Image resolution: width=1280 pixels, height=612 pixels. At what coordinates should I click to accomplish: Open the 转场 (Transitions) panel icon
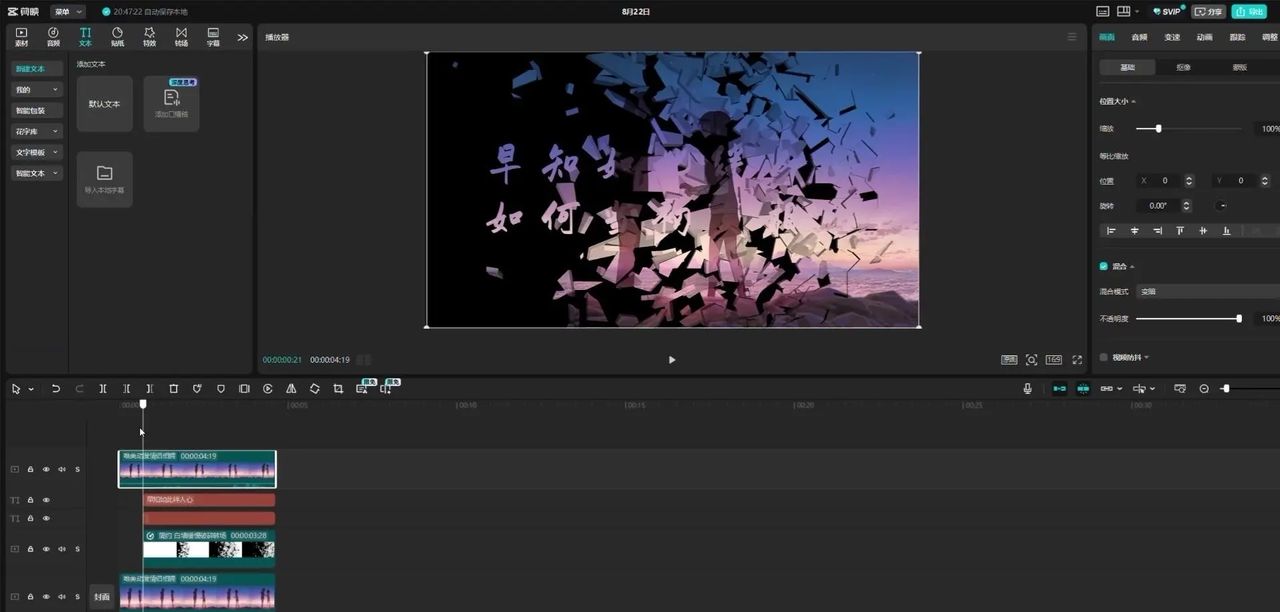point(181,36)
